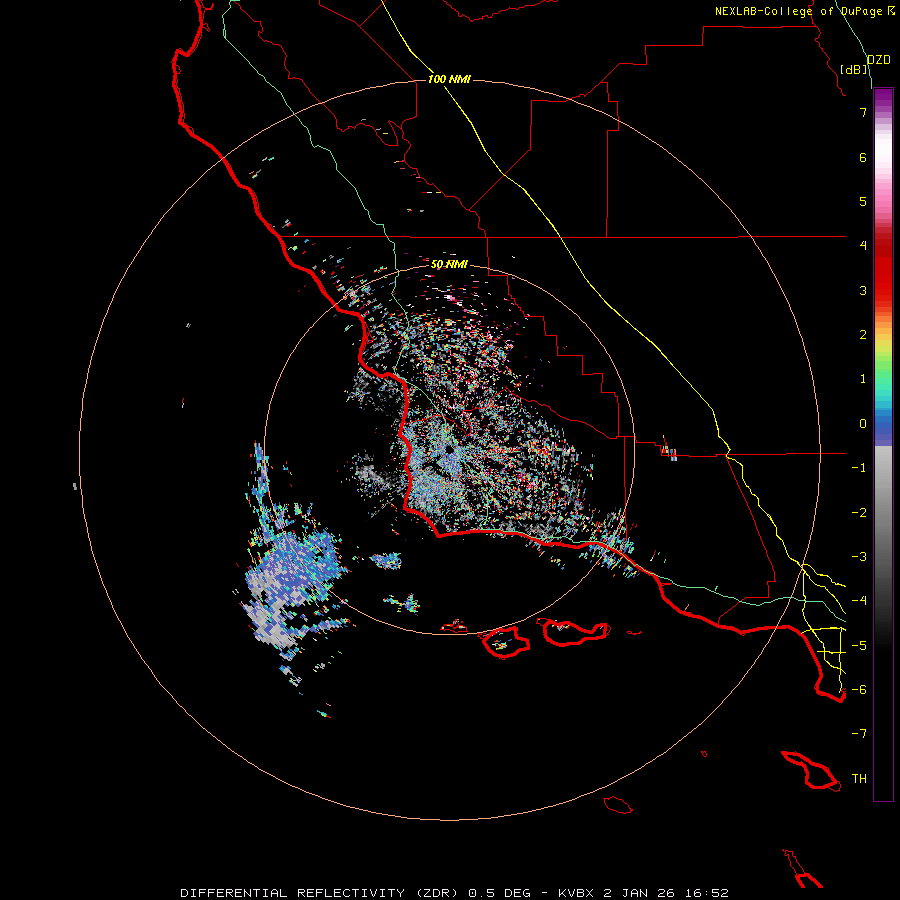Click the color scale value 7
The image size is (900, 900).
click(863, 112)
